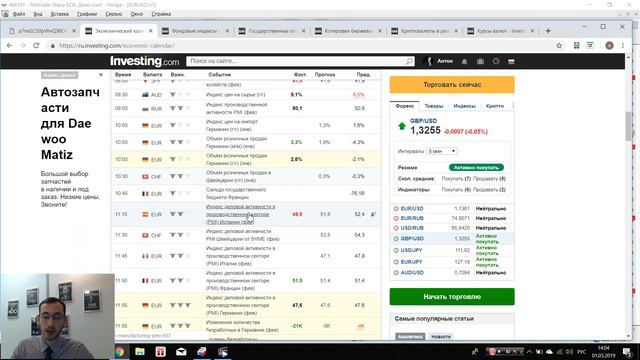This screenshot has width=640, height=360.
Task: Open new browser tab with plus
Action: tap(548, 31)
